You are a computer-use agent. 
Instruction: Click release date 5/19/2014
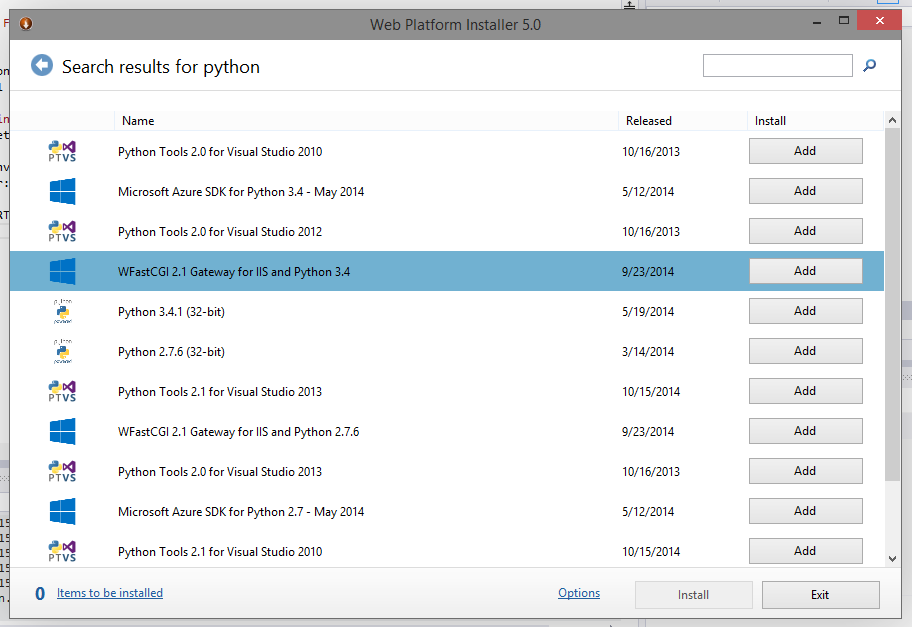(648, 312)
